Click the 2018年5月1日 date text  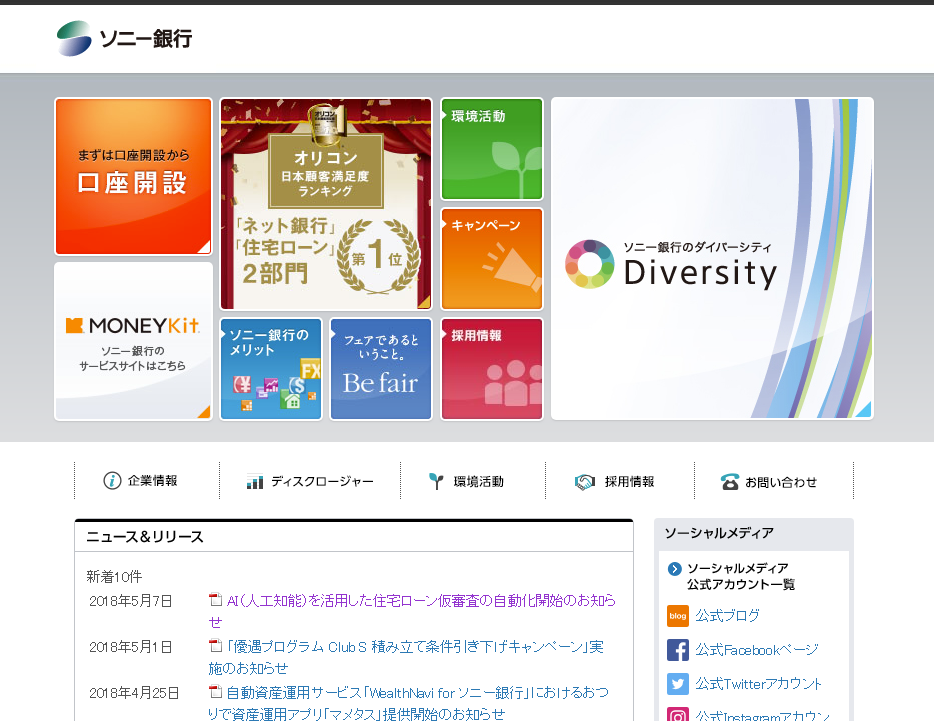(130, 647)
